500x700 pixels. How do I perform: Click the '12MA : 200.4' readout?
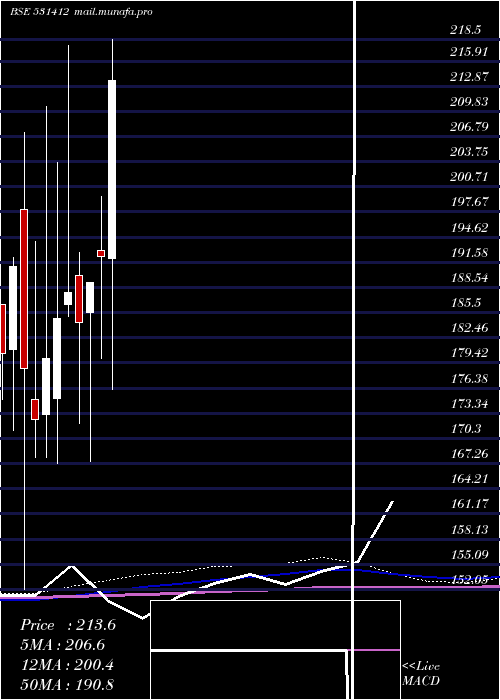click(x=67, y=665)
